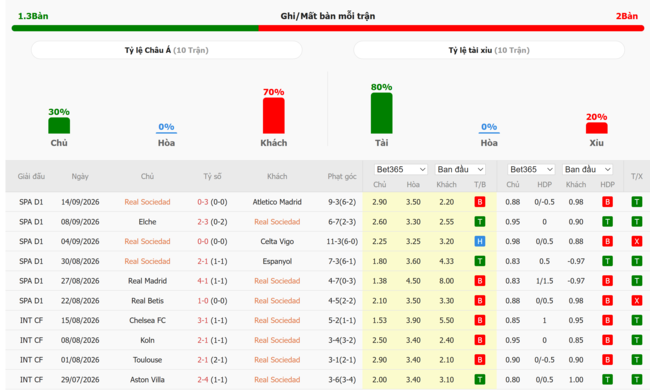This screenshot has width=650, height=391.
Task: Open Ban đầu dropdown above the rightmost HDP column
Action: tap(587, 169)
